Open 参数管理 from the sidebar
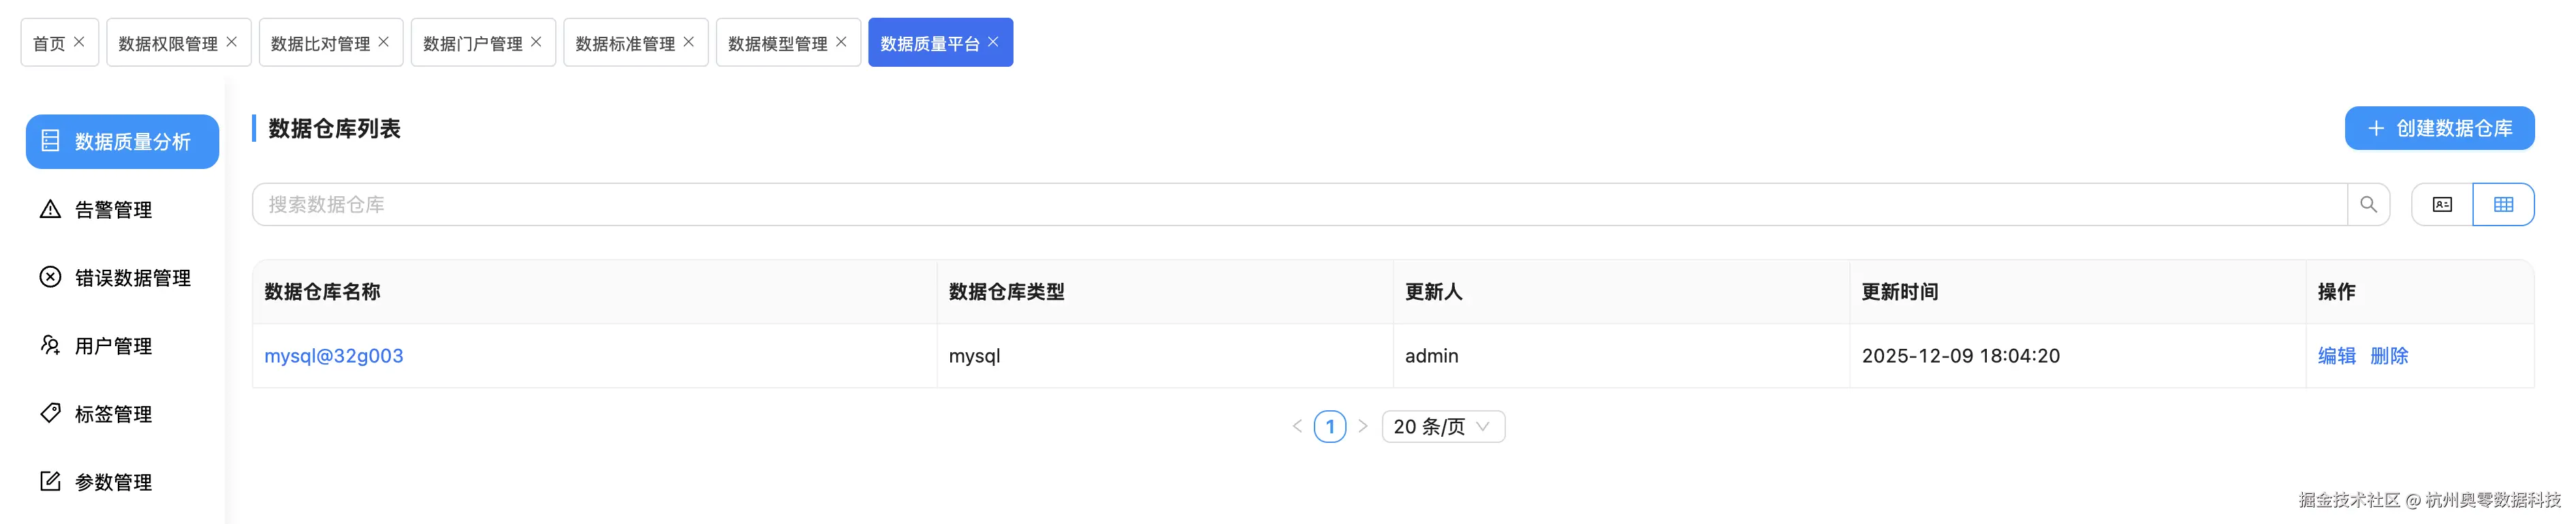The height and width of the screenshot is (524, 2576). (113, 482)
